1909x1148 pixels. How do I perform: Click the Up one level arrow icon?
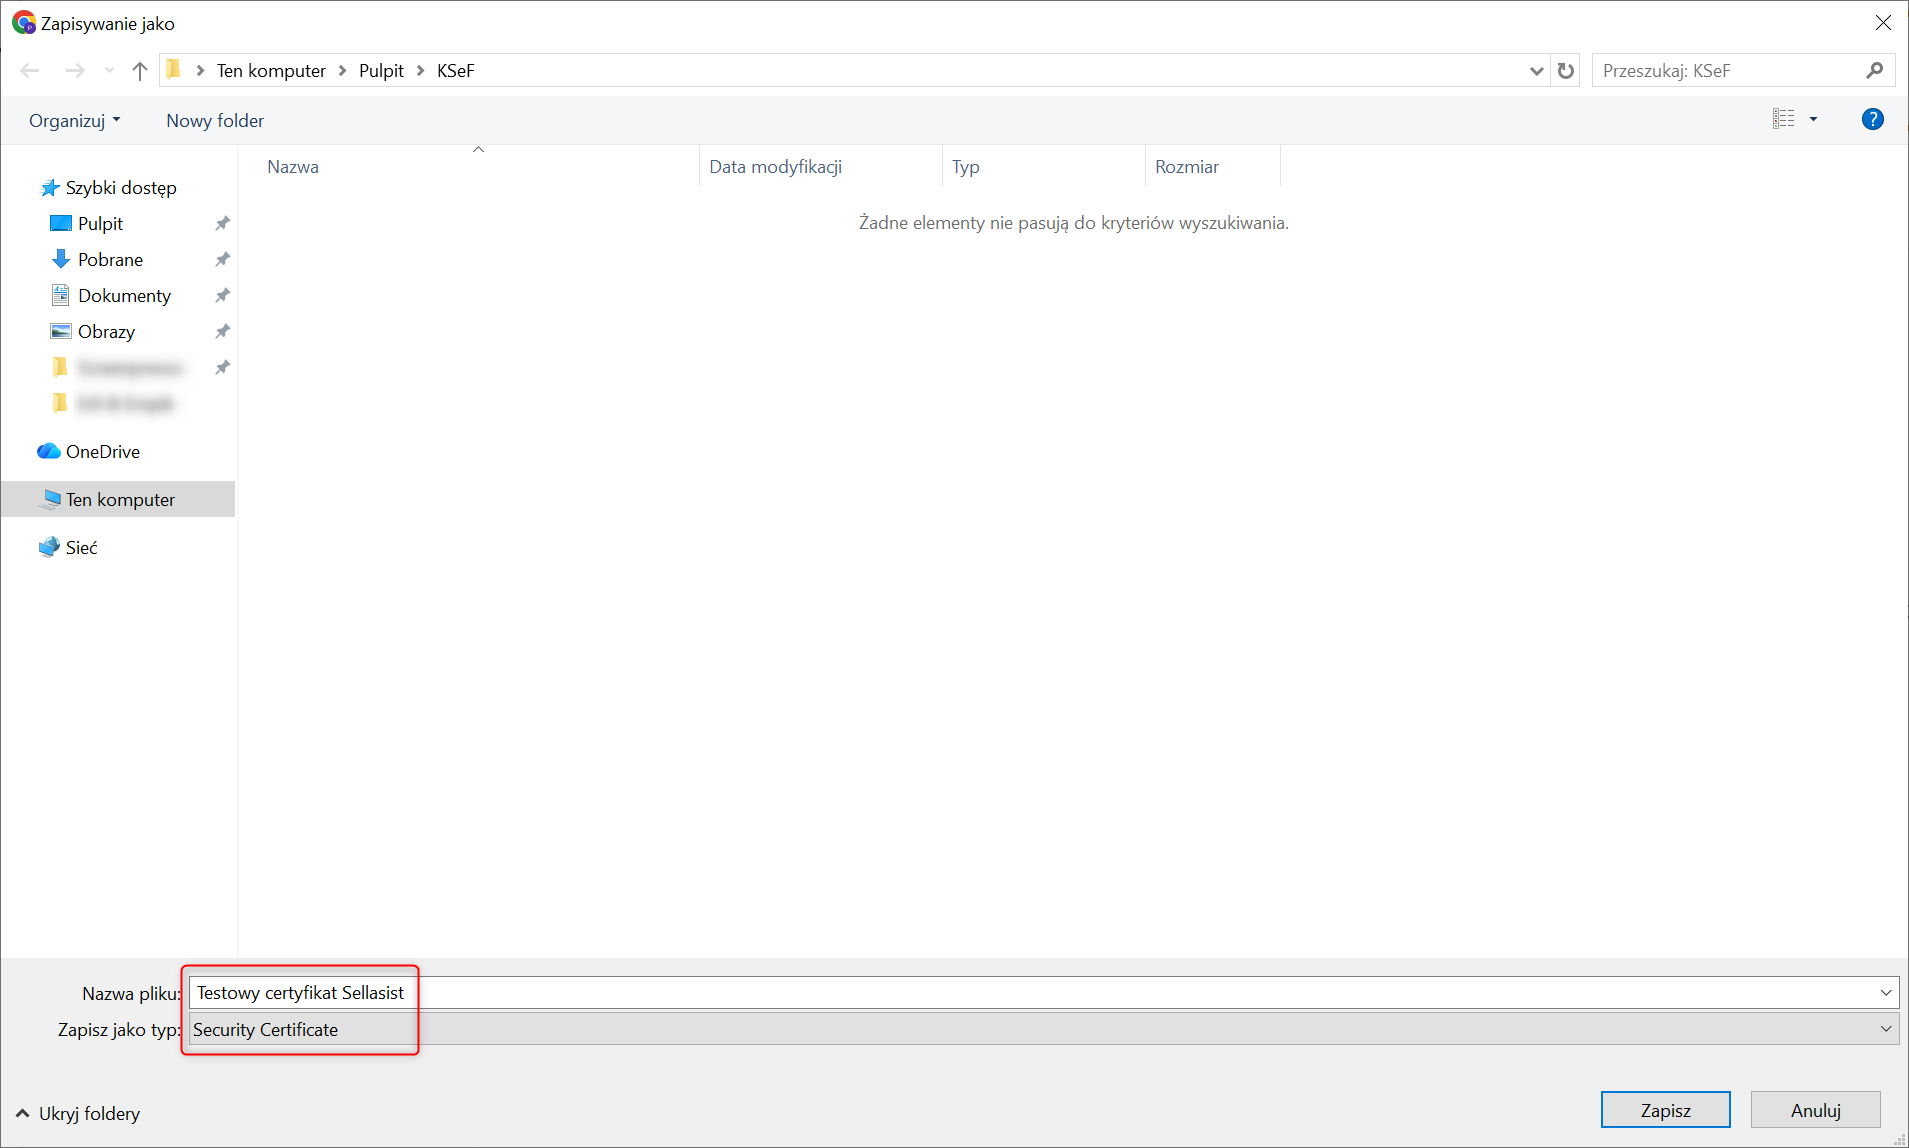coord(140,71)
